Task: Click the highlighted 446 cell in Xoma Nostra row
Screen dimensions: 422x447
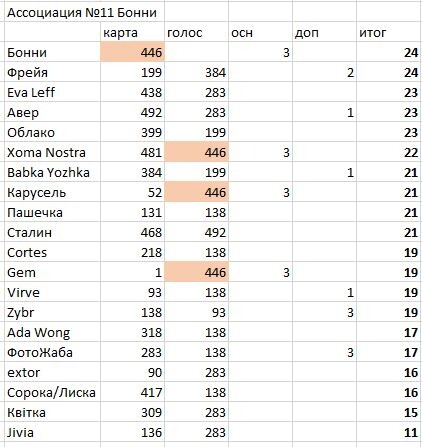Action: click(196, 152)
